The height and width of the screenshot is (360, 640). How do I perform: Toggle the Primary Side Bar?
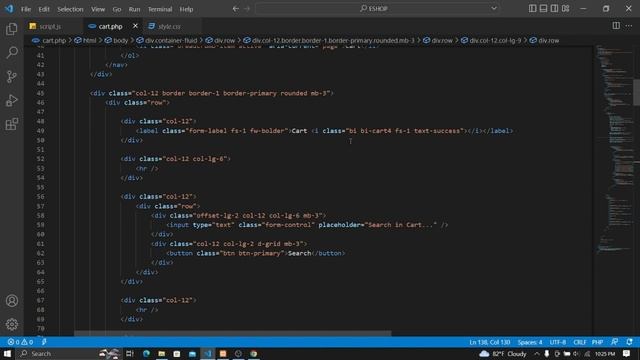[533, 9]
